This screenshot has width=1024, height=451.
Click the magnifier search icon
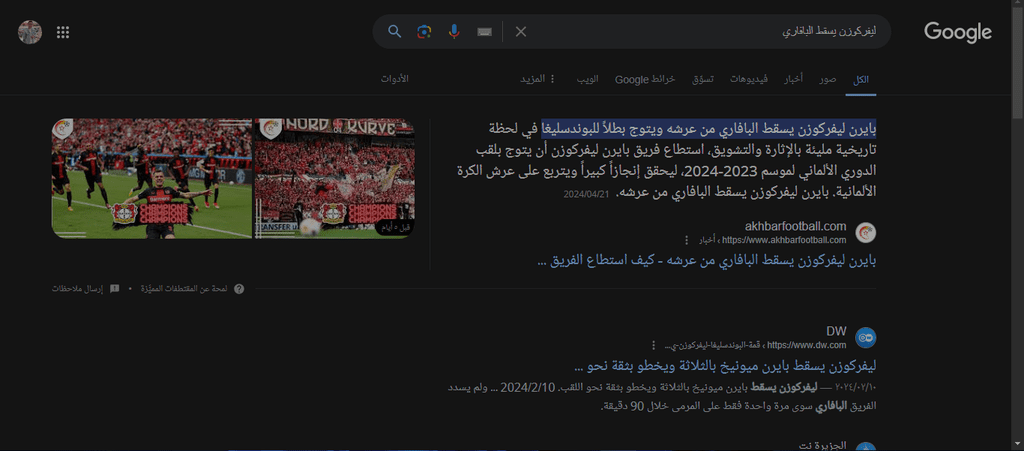point(394,31)
